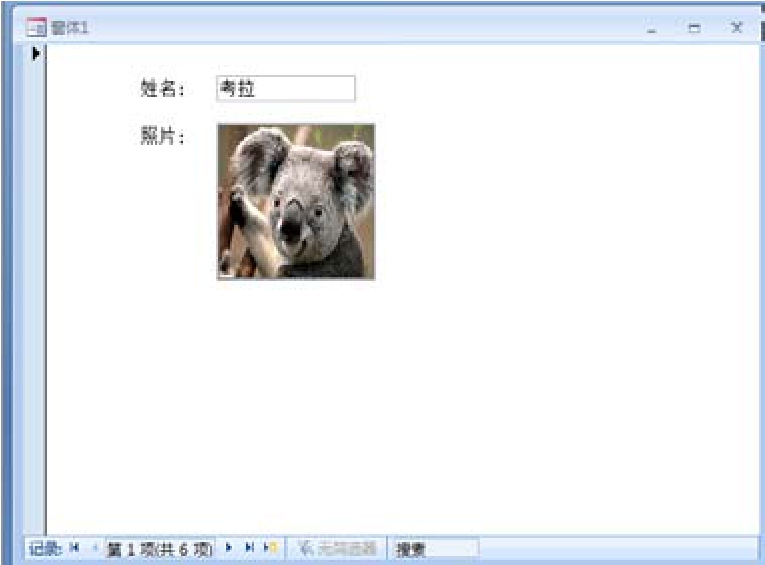The height and width of the screenshot is (565, 765).
Task: Click the no-filter indicator button
Action: [x=337, y=548]
